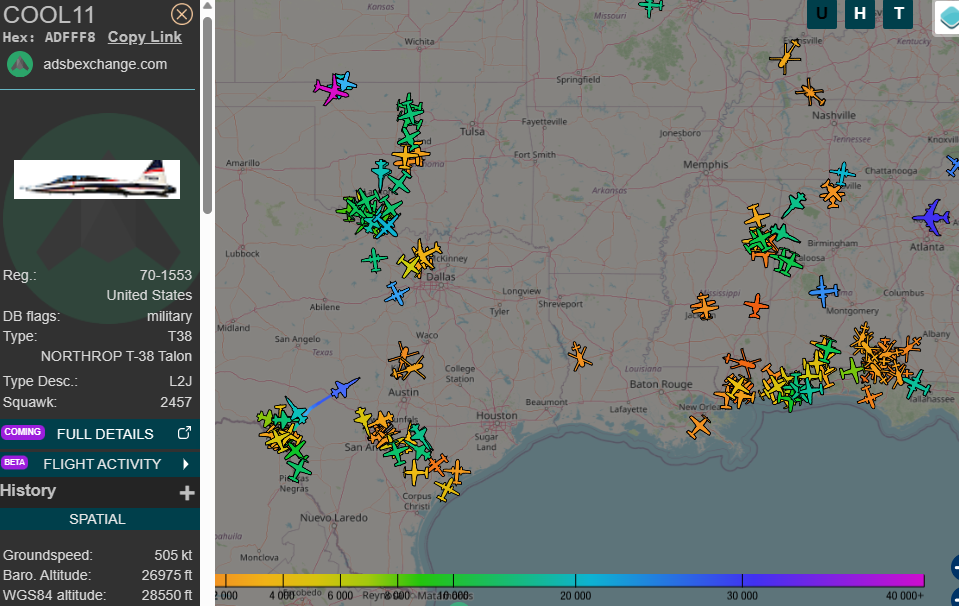Select the orange plane near Shreveport Louisiana border
Viewport: 959px width, 606px height.
(x=579, y=357)
